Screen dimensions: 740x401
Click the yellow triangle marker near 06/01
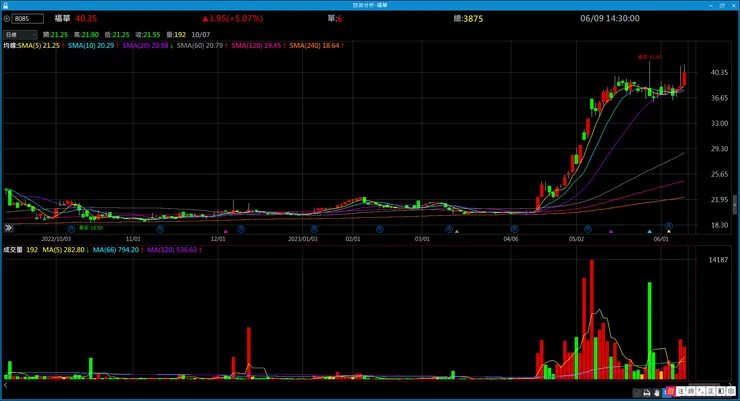pos(669,232)
